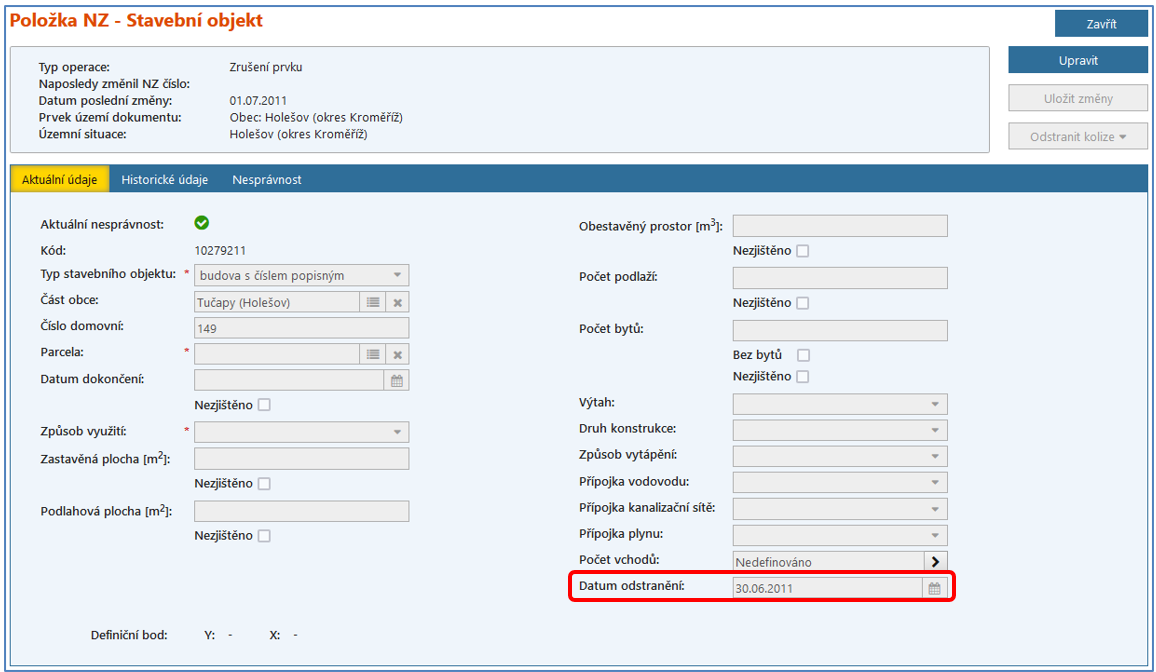Toggle Nezjištěno checkbox under Datum dokončení
This screenshot has height=672, width=1156.
(264, 405)
